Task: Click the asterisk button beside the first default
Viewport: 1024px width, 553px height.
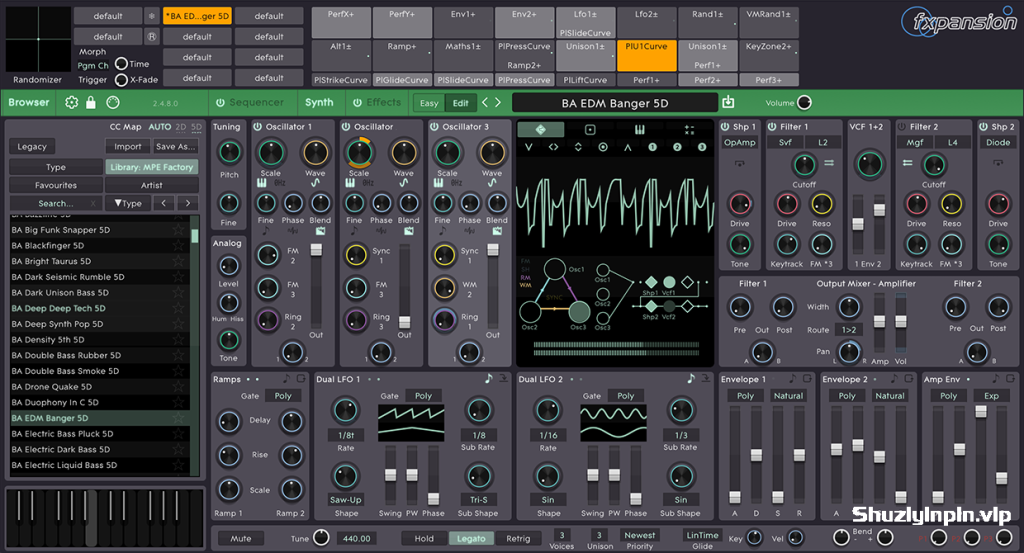Action: [152, 16]
